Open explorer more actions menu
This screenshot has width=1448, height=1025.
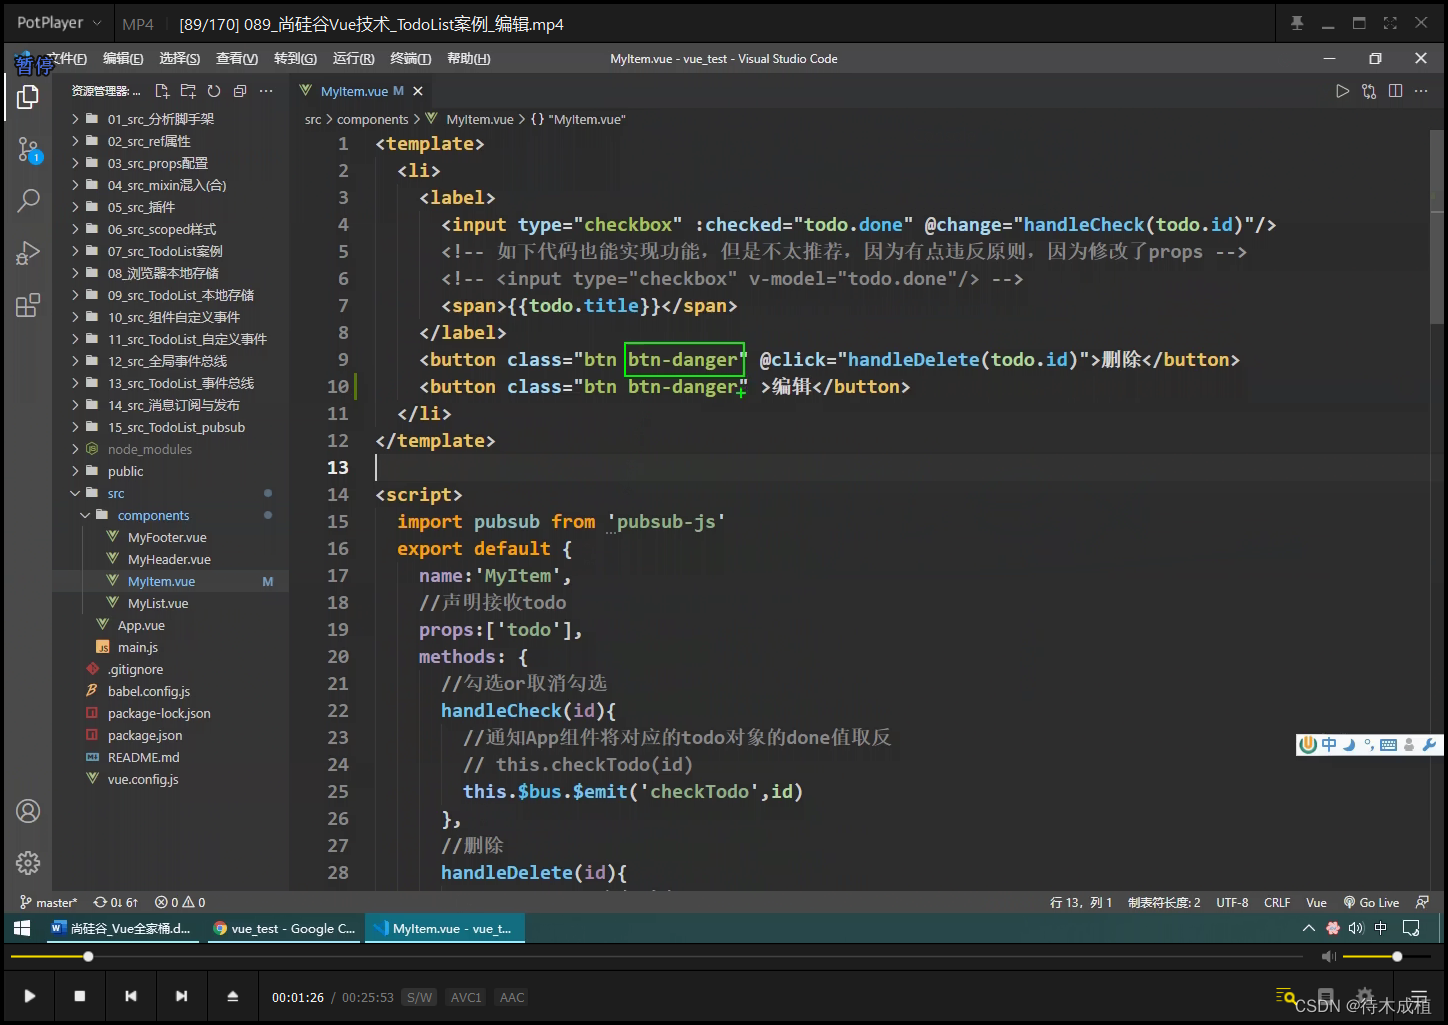266,91
